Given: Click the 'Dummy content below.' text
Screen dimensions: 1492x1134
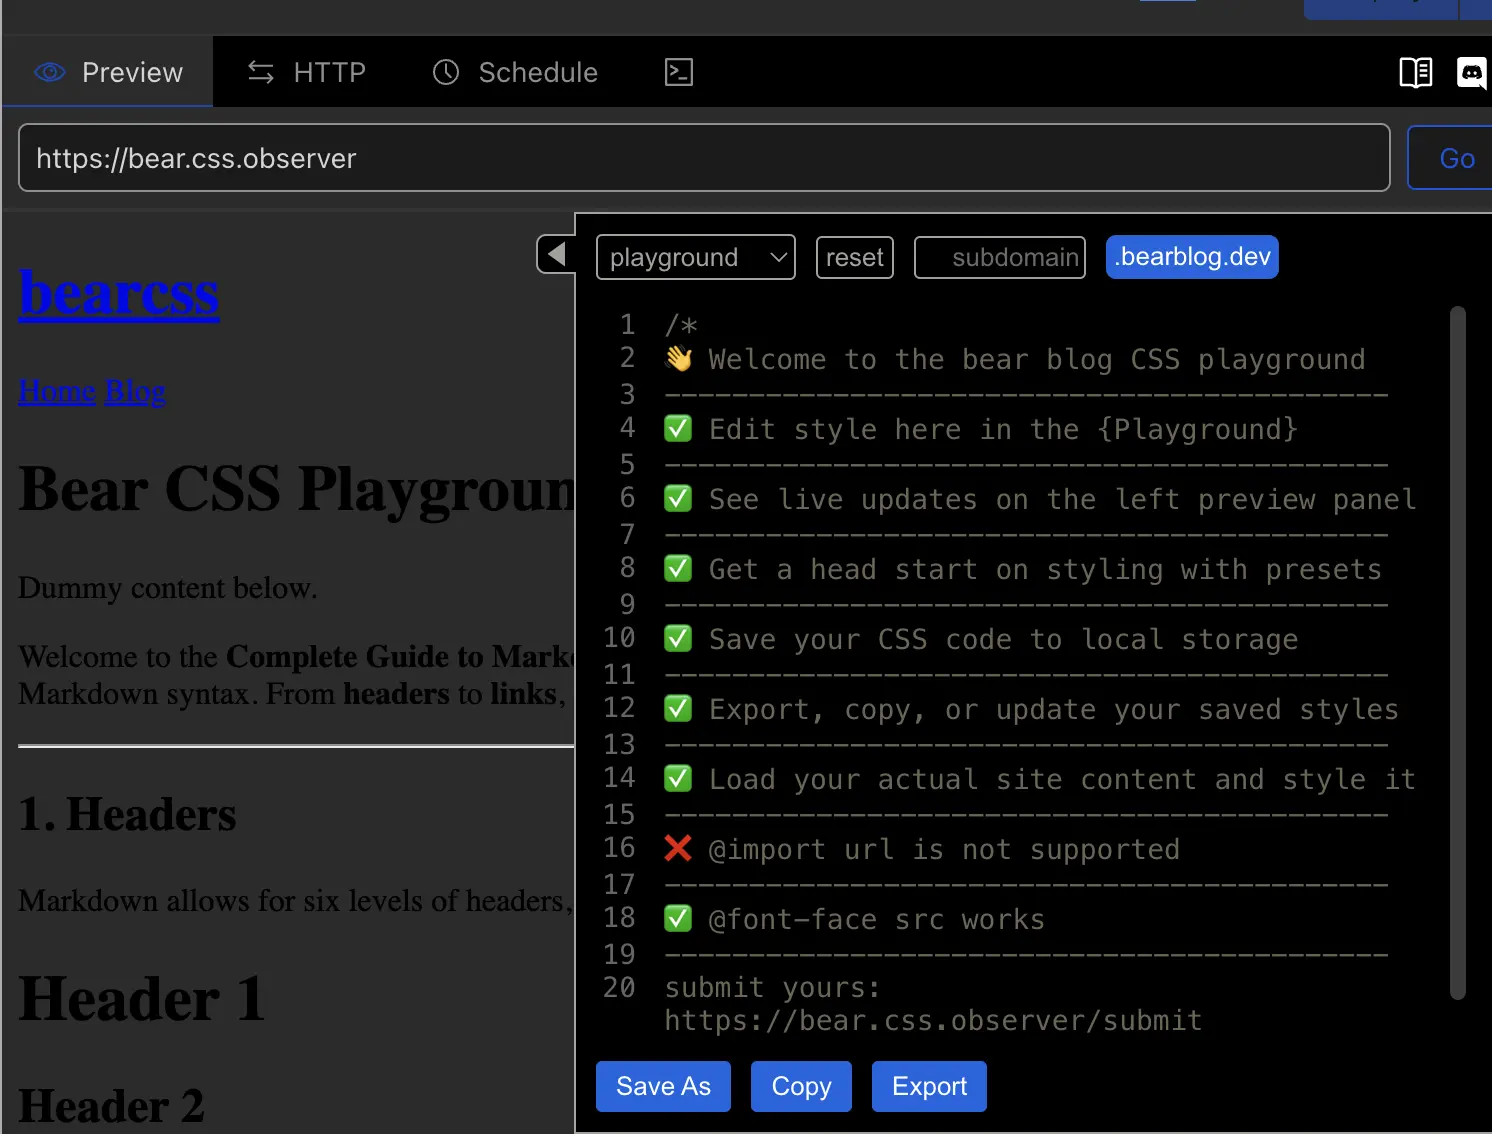Looking at the screenshot, I should tap(168, 588).
